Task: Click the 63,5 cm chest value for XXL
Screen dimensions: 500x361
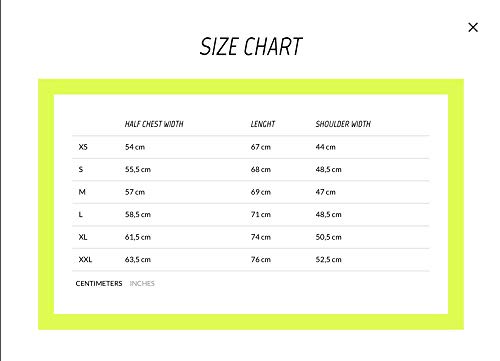Action: click(138, 259)
